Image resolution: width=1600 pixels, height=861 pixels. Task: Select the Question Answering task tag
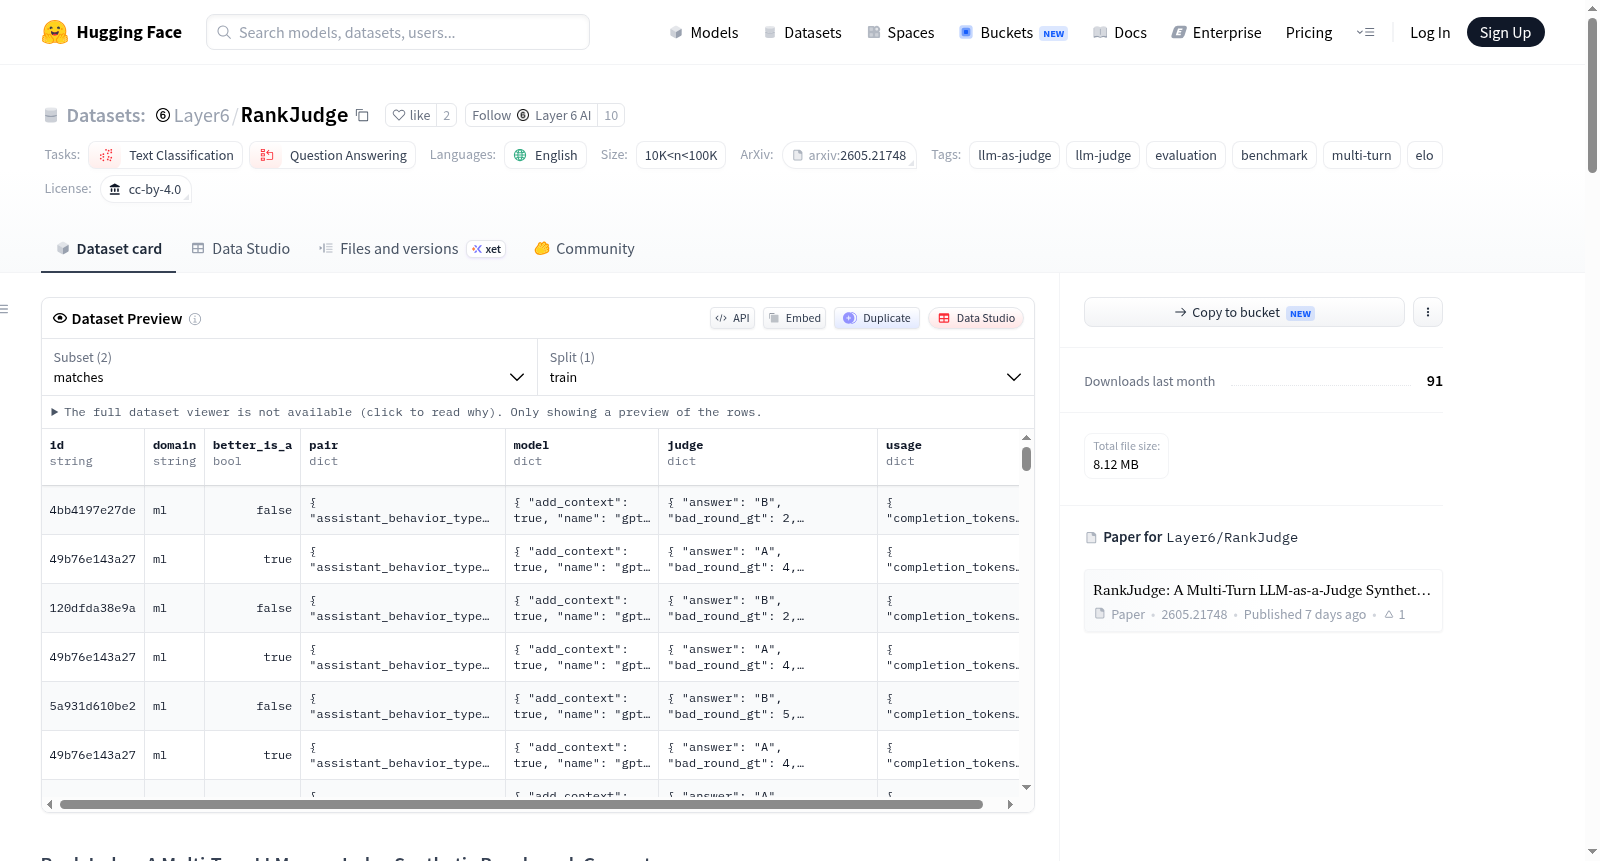pos(332,155)
